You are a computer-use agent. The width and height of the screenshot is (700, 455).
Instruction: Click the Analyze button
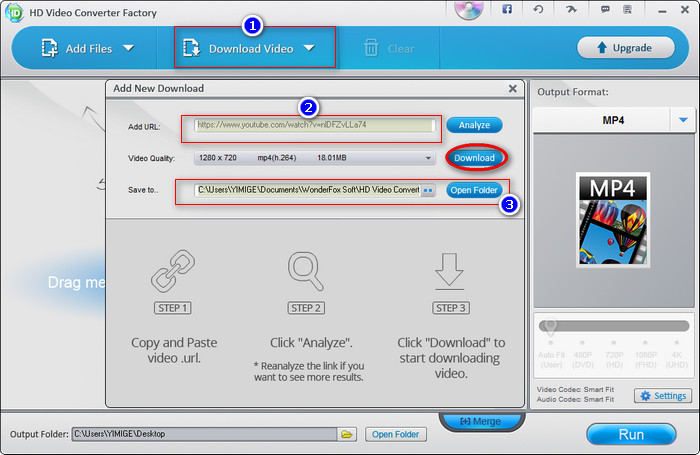tap(474, 125)
